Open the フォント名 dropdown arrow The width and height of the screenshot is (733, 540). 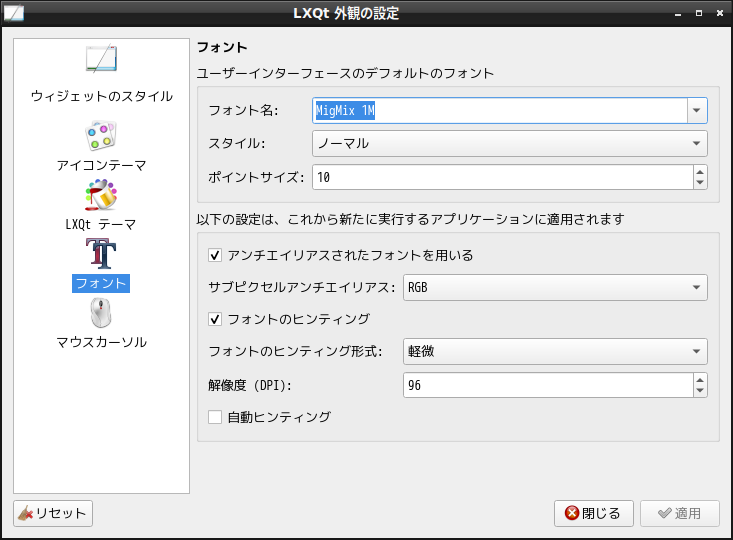click(x=697, y=110)
